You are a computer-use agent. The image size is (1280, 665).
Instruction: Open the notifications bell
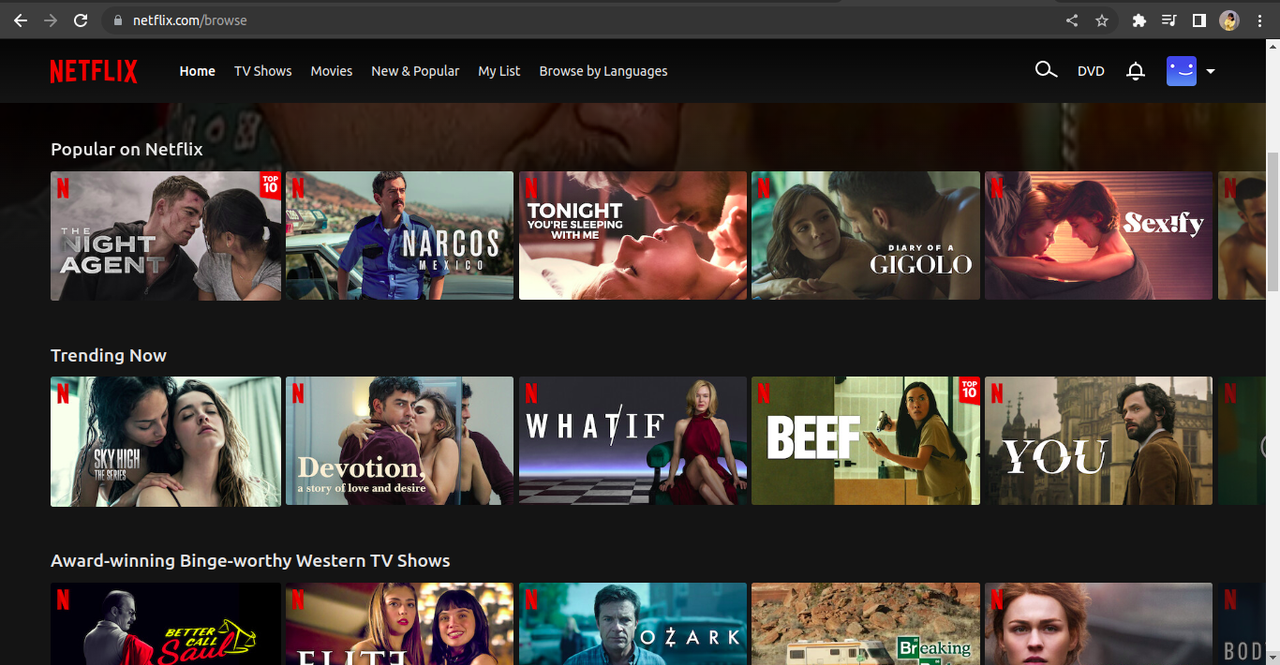1135,71
